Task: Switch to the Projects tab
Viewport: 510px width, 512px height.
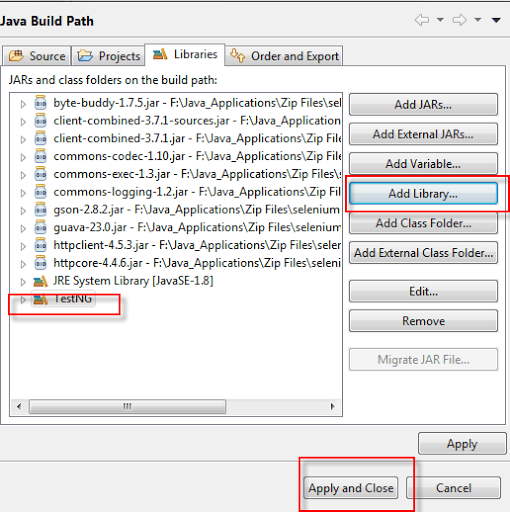Action: coord(108,56)
